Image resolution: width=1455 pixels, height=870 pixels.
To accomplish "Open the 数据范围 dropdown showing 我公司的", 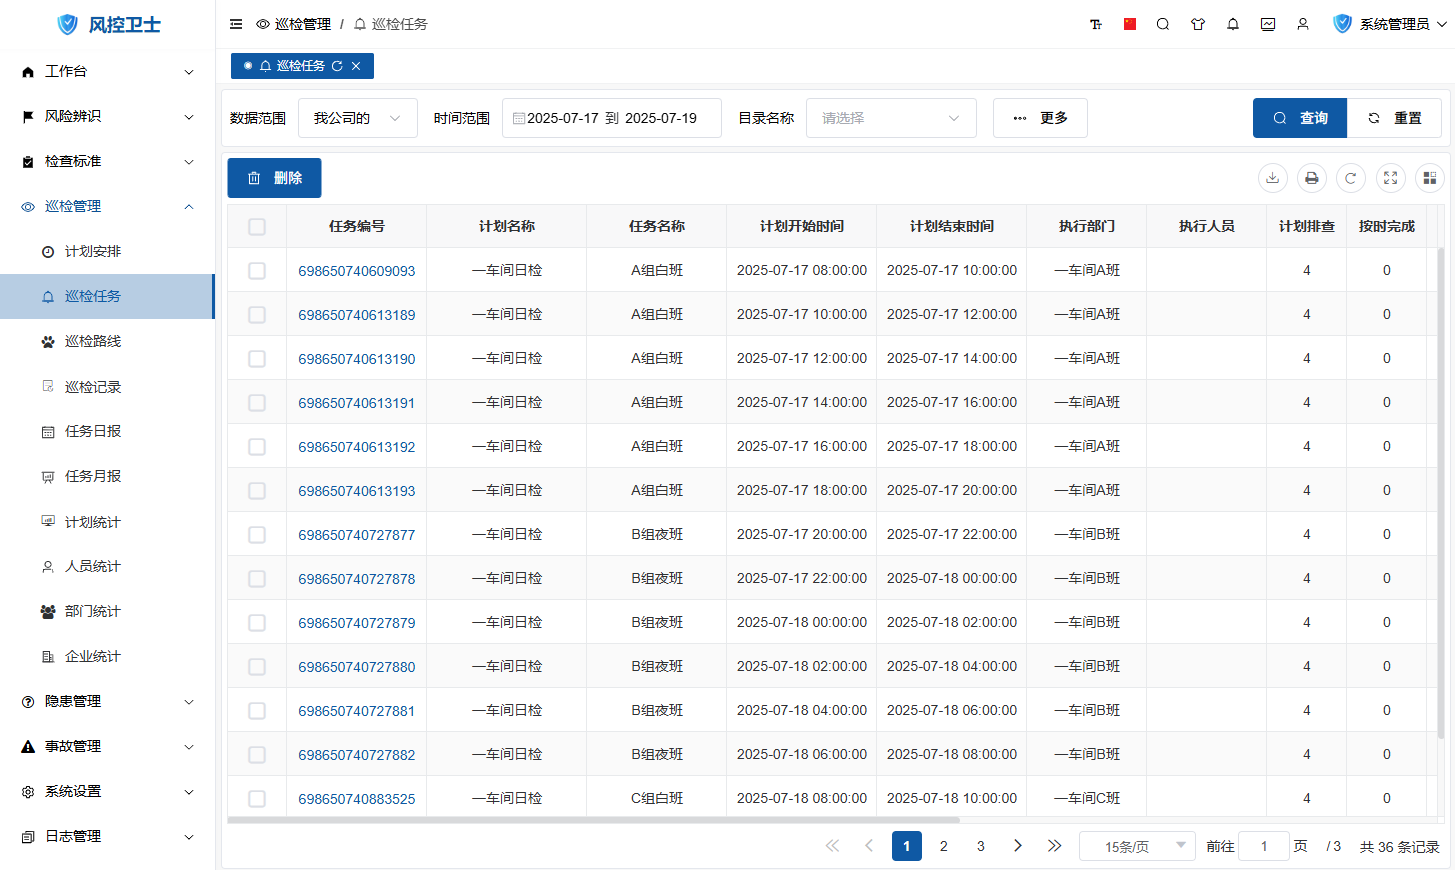I will click(x=357, y=118).
